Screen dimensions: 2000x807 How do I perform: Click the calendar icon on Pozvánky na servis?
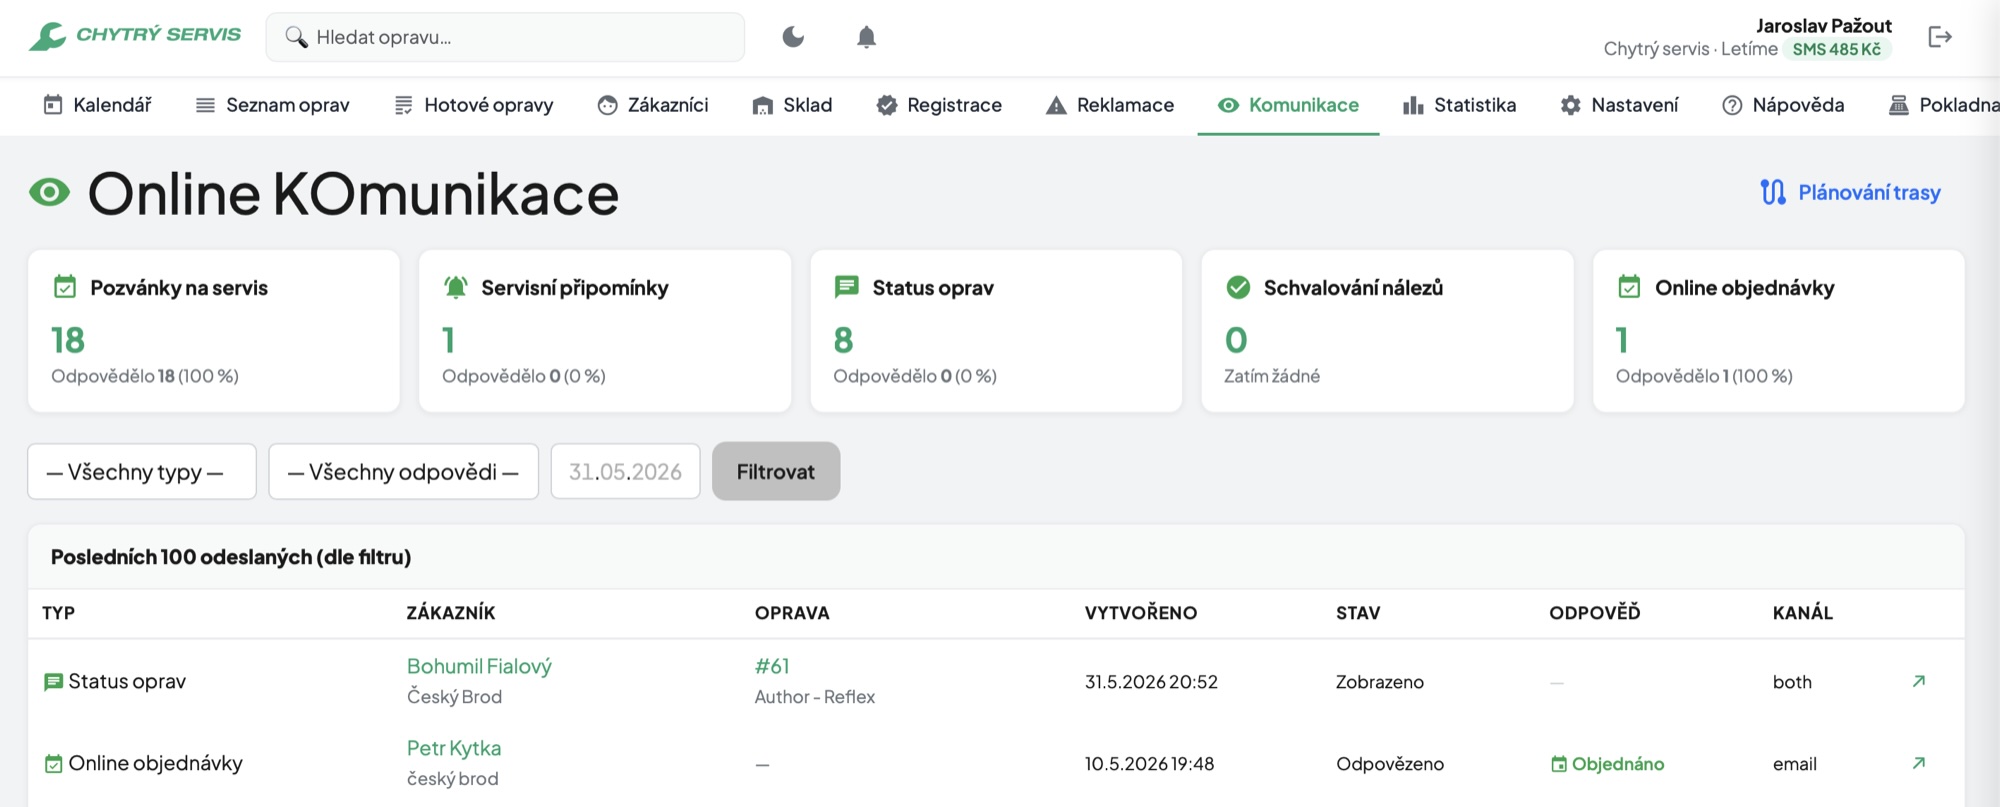pyautogui.click(x=65, y=287)
